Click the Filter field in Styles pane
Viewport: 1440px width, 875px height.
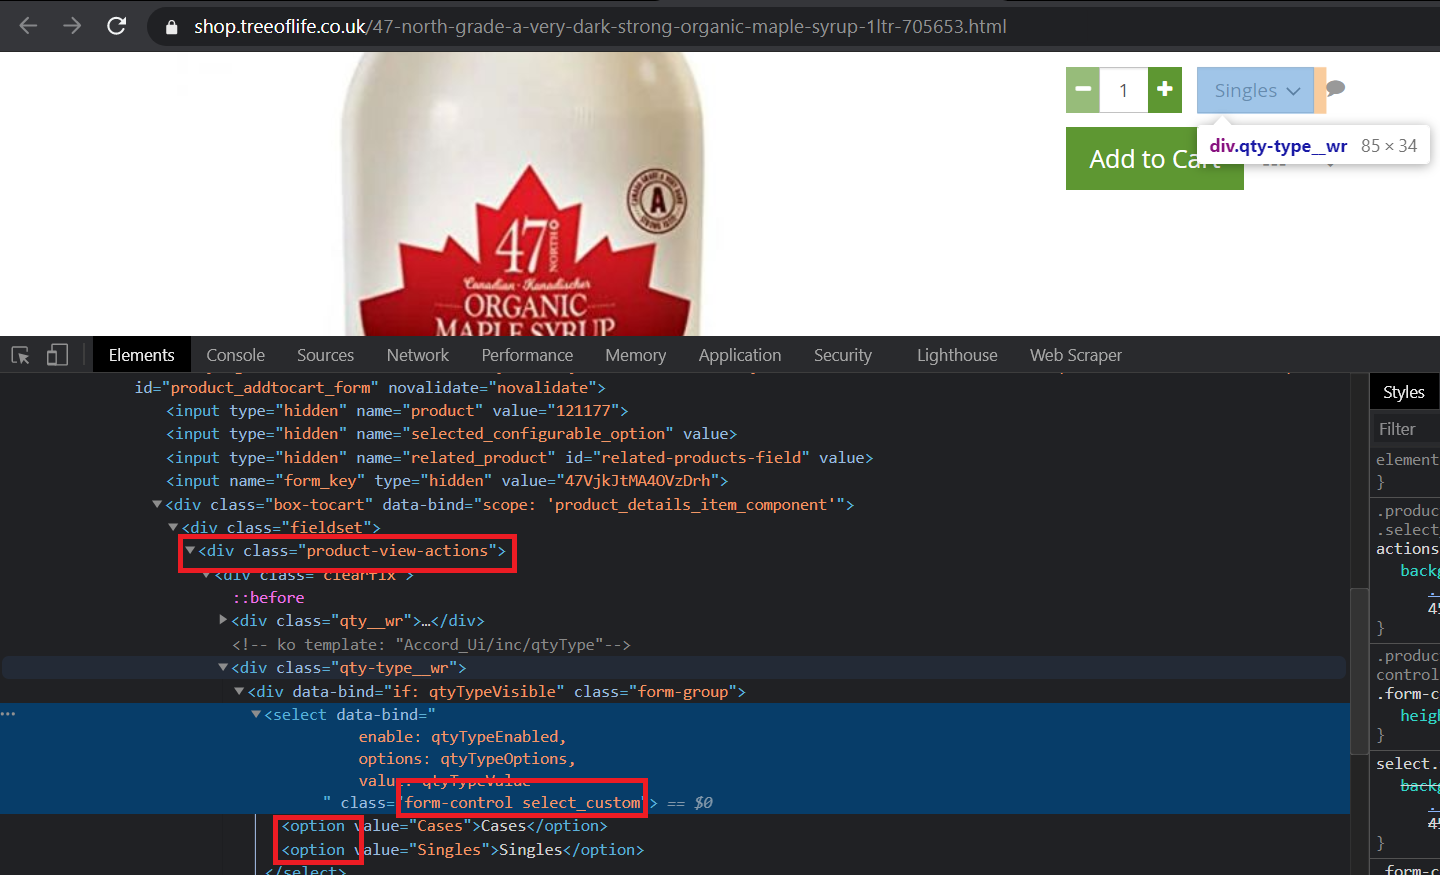click(1405, 429)
